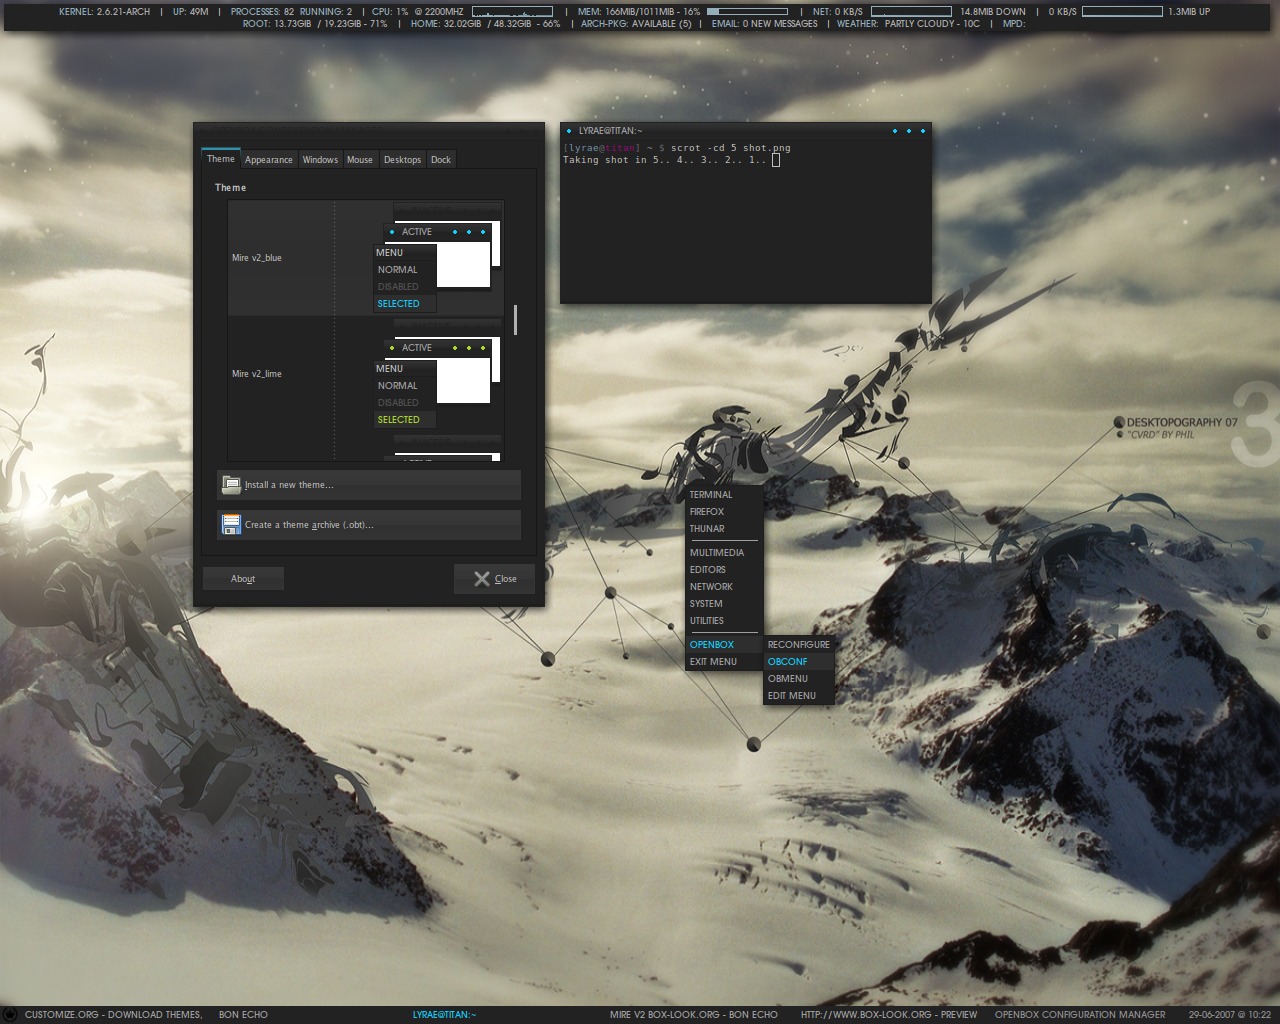This screenshot has width=1280, height=1024.
Task: Click the Root: 13.73GiB disk usage text
Action: point(315,23)
